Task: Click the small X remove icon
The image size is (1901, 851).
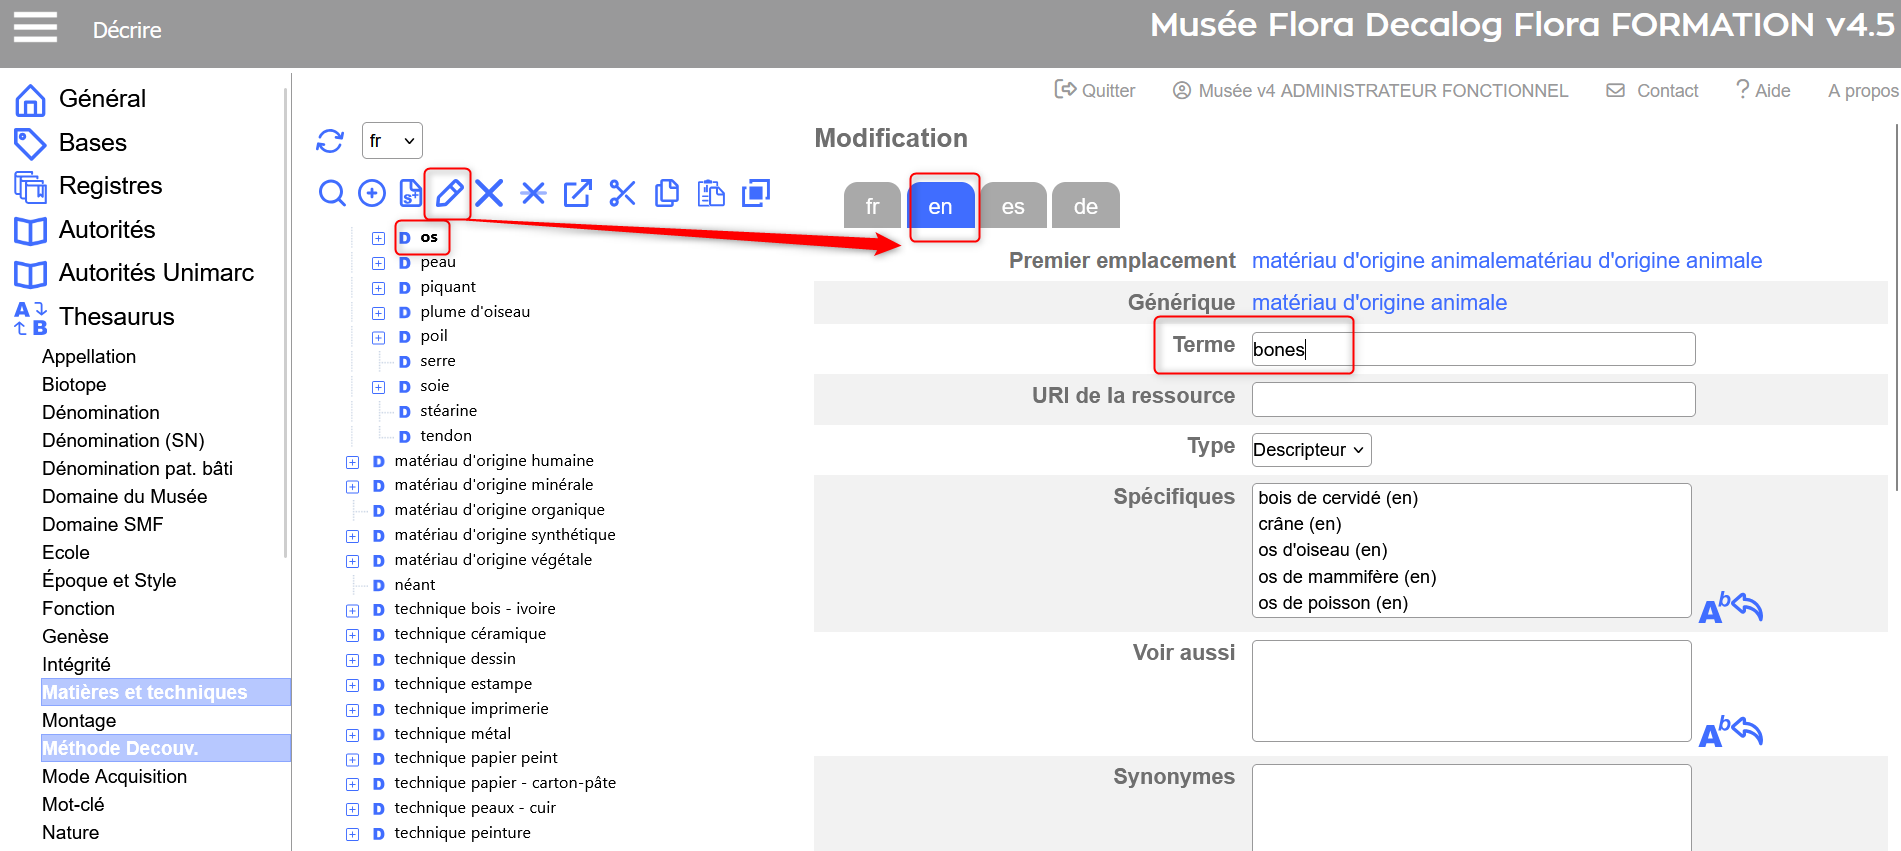Action: tap(534, 193)
